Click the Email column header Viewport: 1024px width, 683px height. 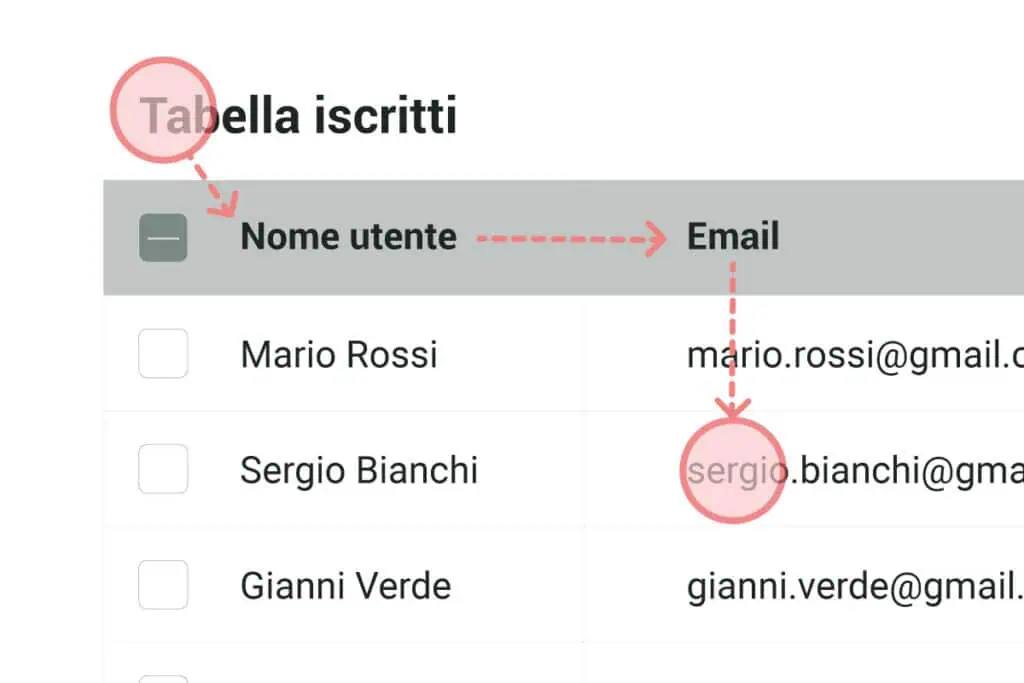(x=732, y=237)
